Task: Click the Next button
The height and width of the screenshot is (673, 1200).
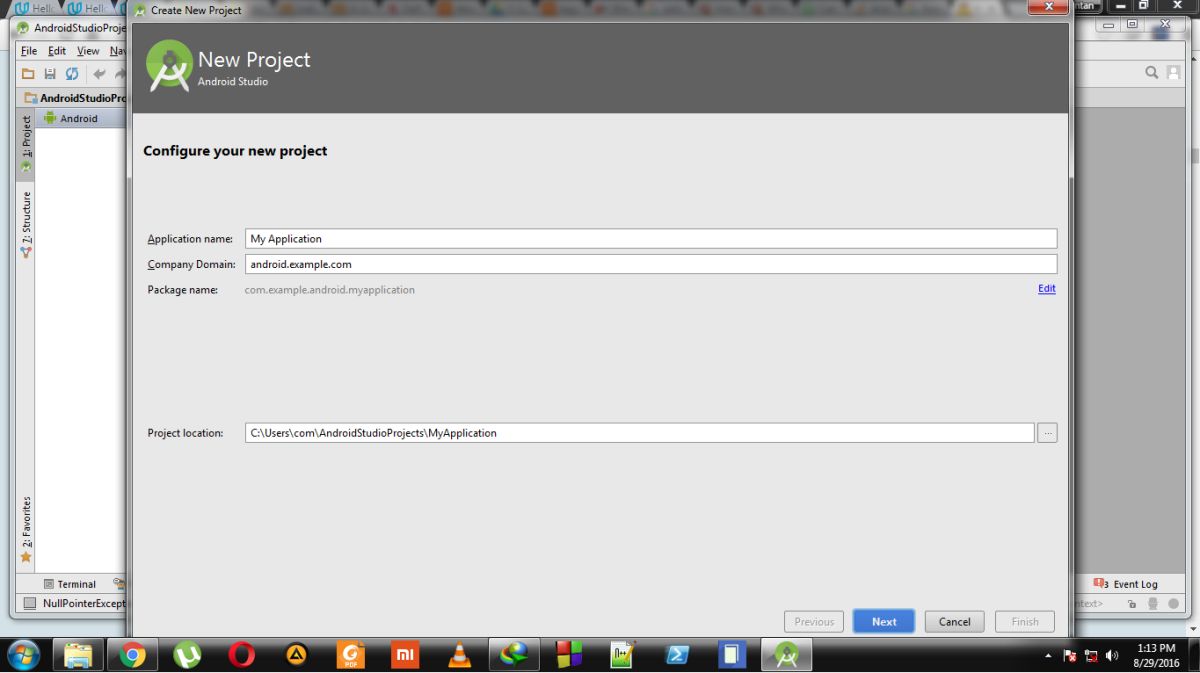Action: coord(884,621)
